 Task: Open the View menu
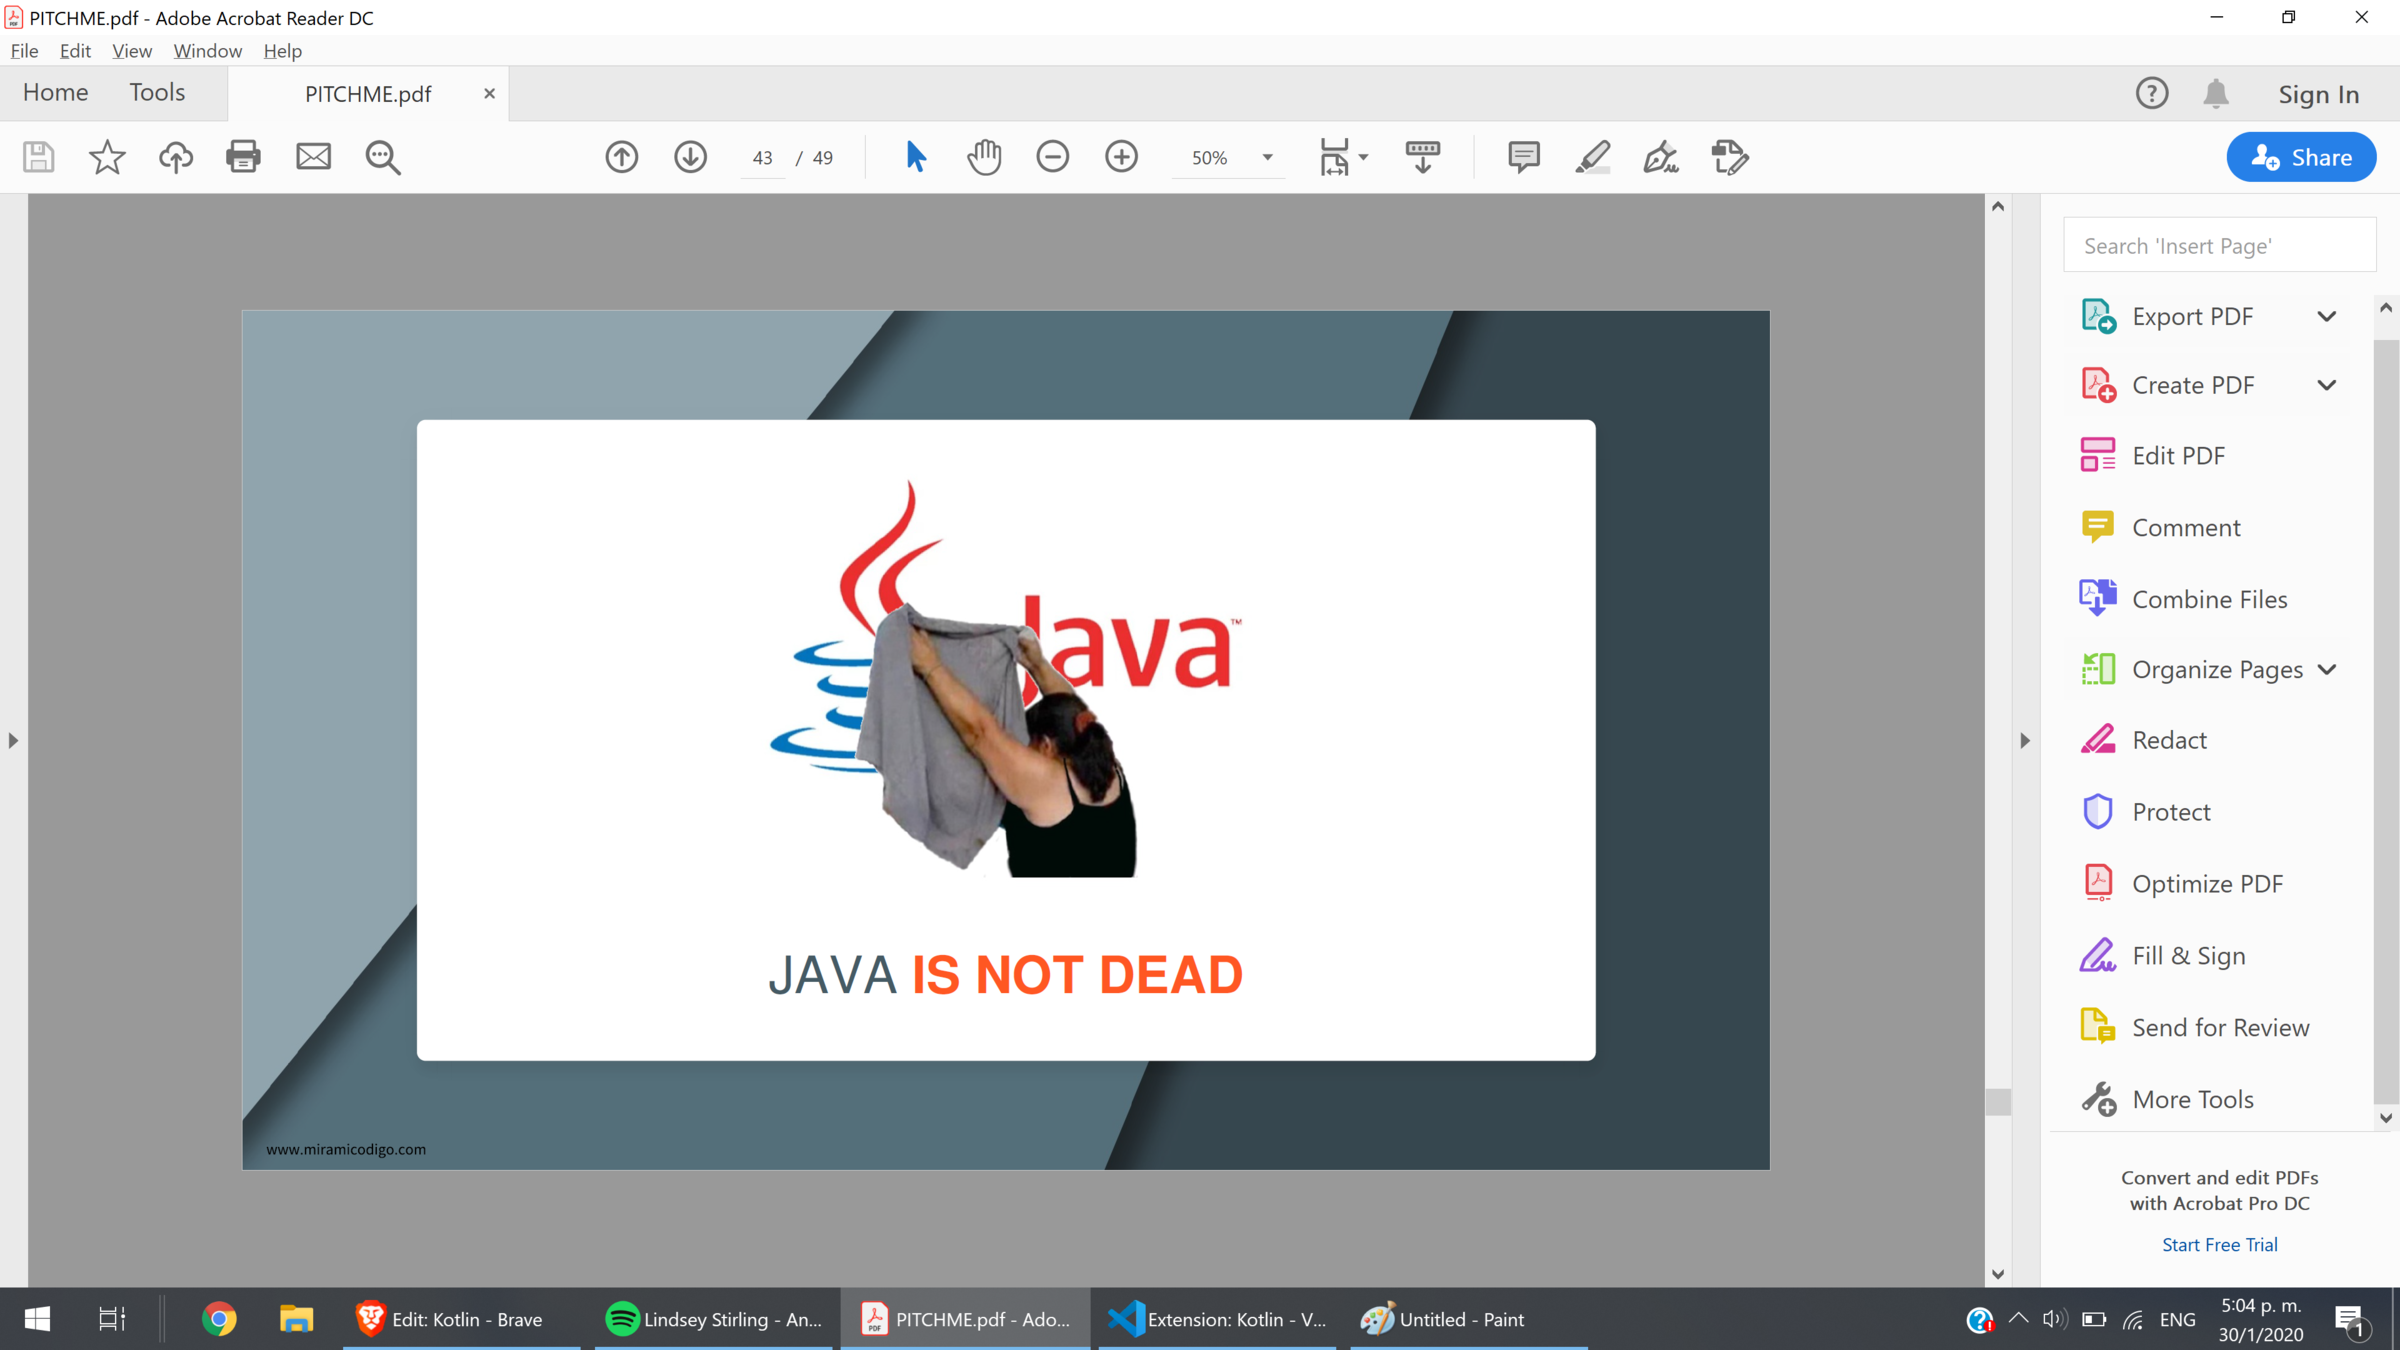[x=131, y=51]
